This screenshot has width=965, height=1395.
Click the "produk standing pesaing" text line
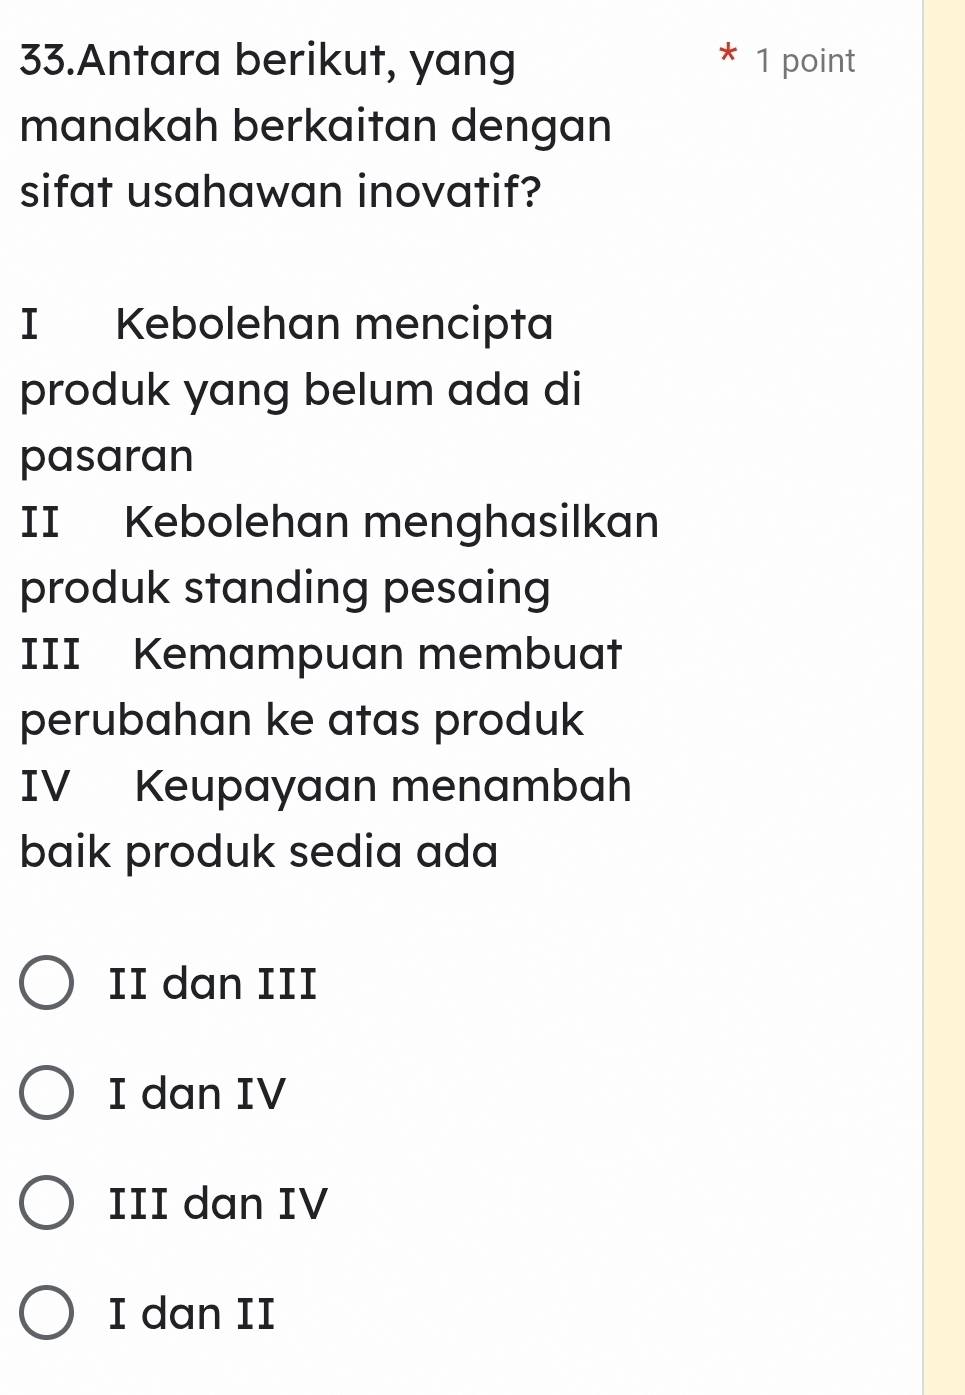tap(285, 588)
